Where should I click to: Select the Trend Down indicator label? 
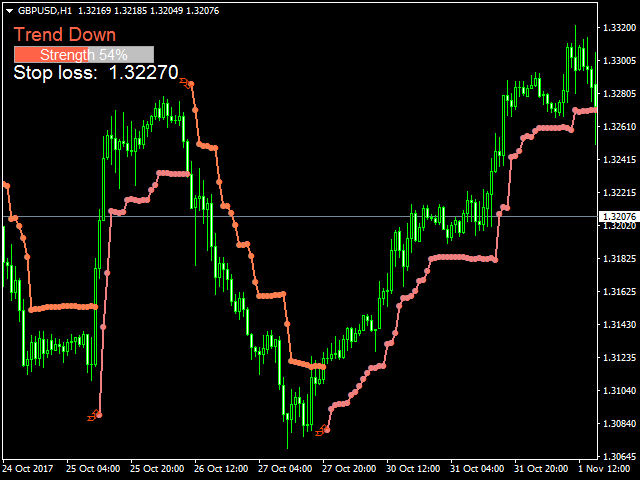(65, 35)
